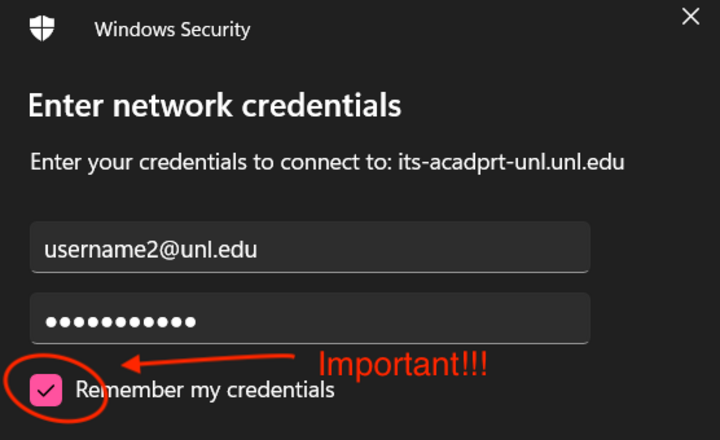The height and width of the screenshot is (440, 720).
Task: Close the Windows Security dialog
Action: pos(690,17)
